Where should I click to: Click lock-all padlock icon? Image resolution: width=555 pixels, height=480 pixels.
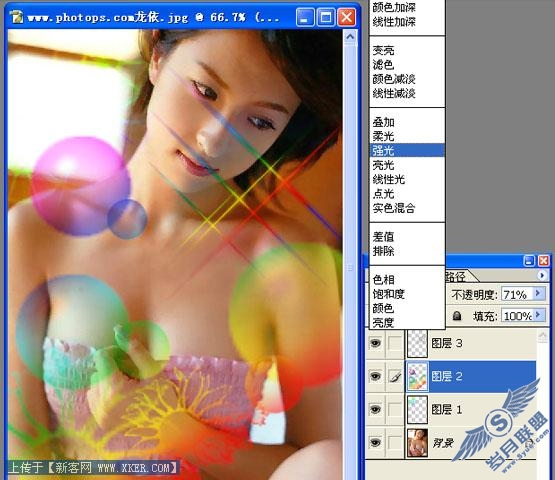tap(457, 315)
